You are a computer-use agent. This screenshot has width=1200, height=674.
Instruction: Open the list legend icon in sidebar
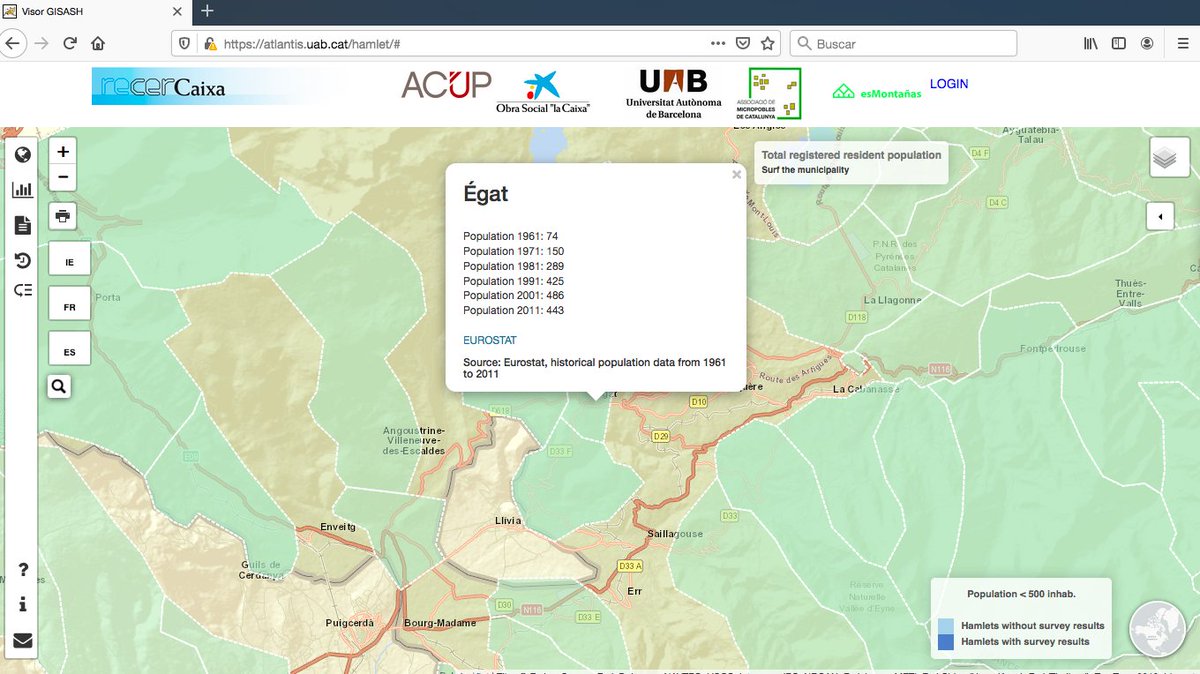coord(22,290)
